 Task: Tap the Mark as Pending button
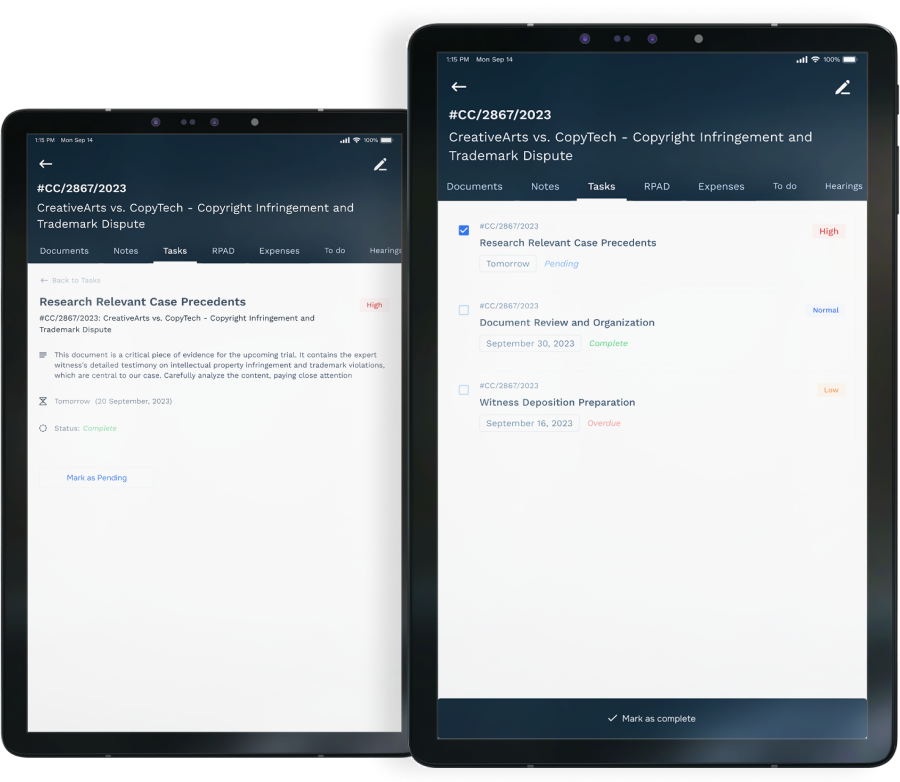coord(96,478)
